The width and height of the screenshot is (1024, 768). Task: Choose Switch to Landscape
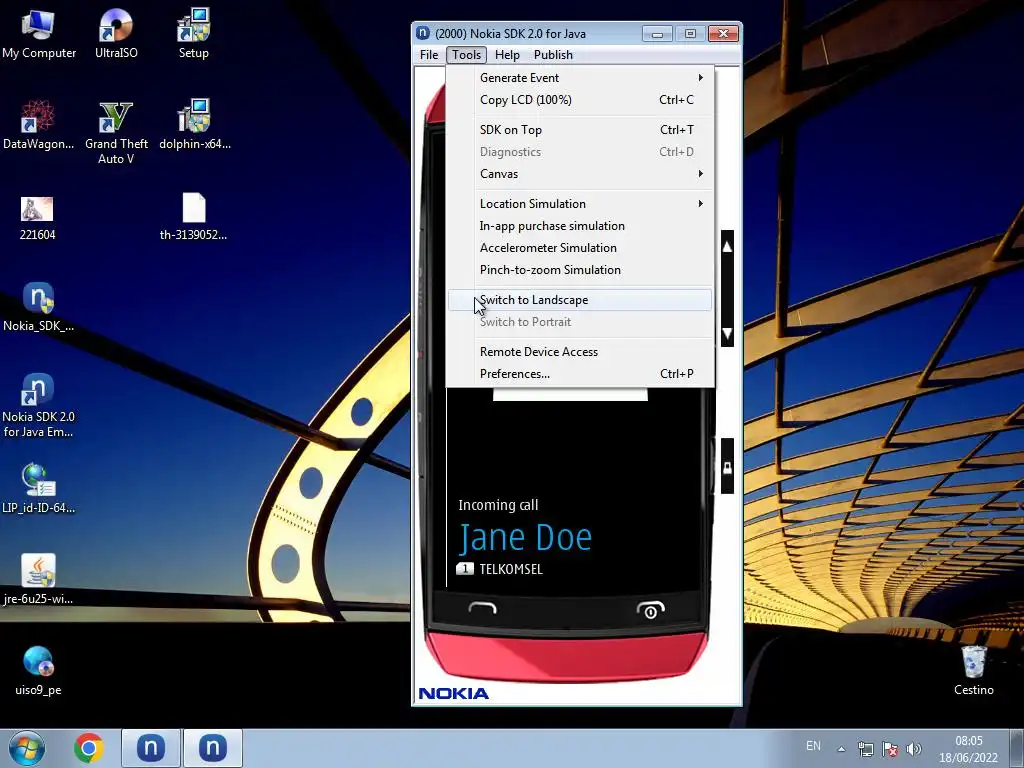580,300
